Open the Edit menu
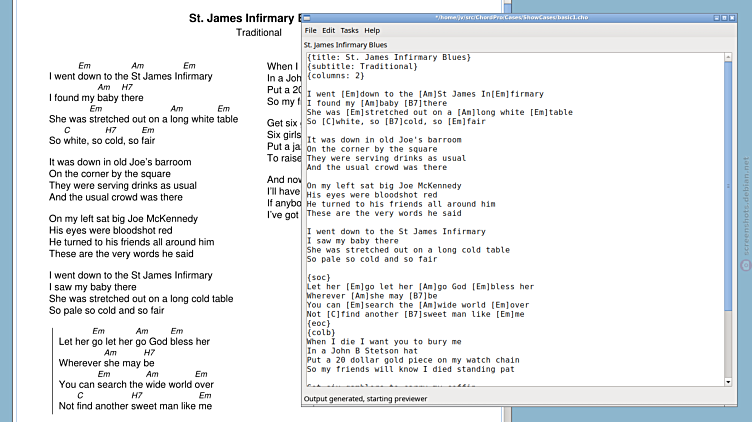The height and width of the screenshot is (423, 752). click(x=328, y=31)
